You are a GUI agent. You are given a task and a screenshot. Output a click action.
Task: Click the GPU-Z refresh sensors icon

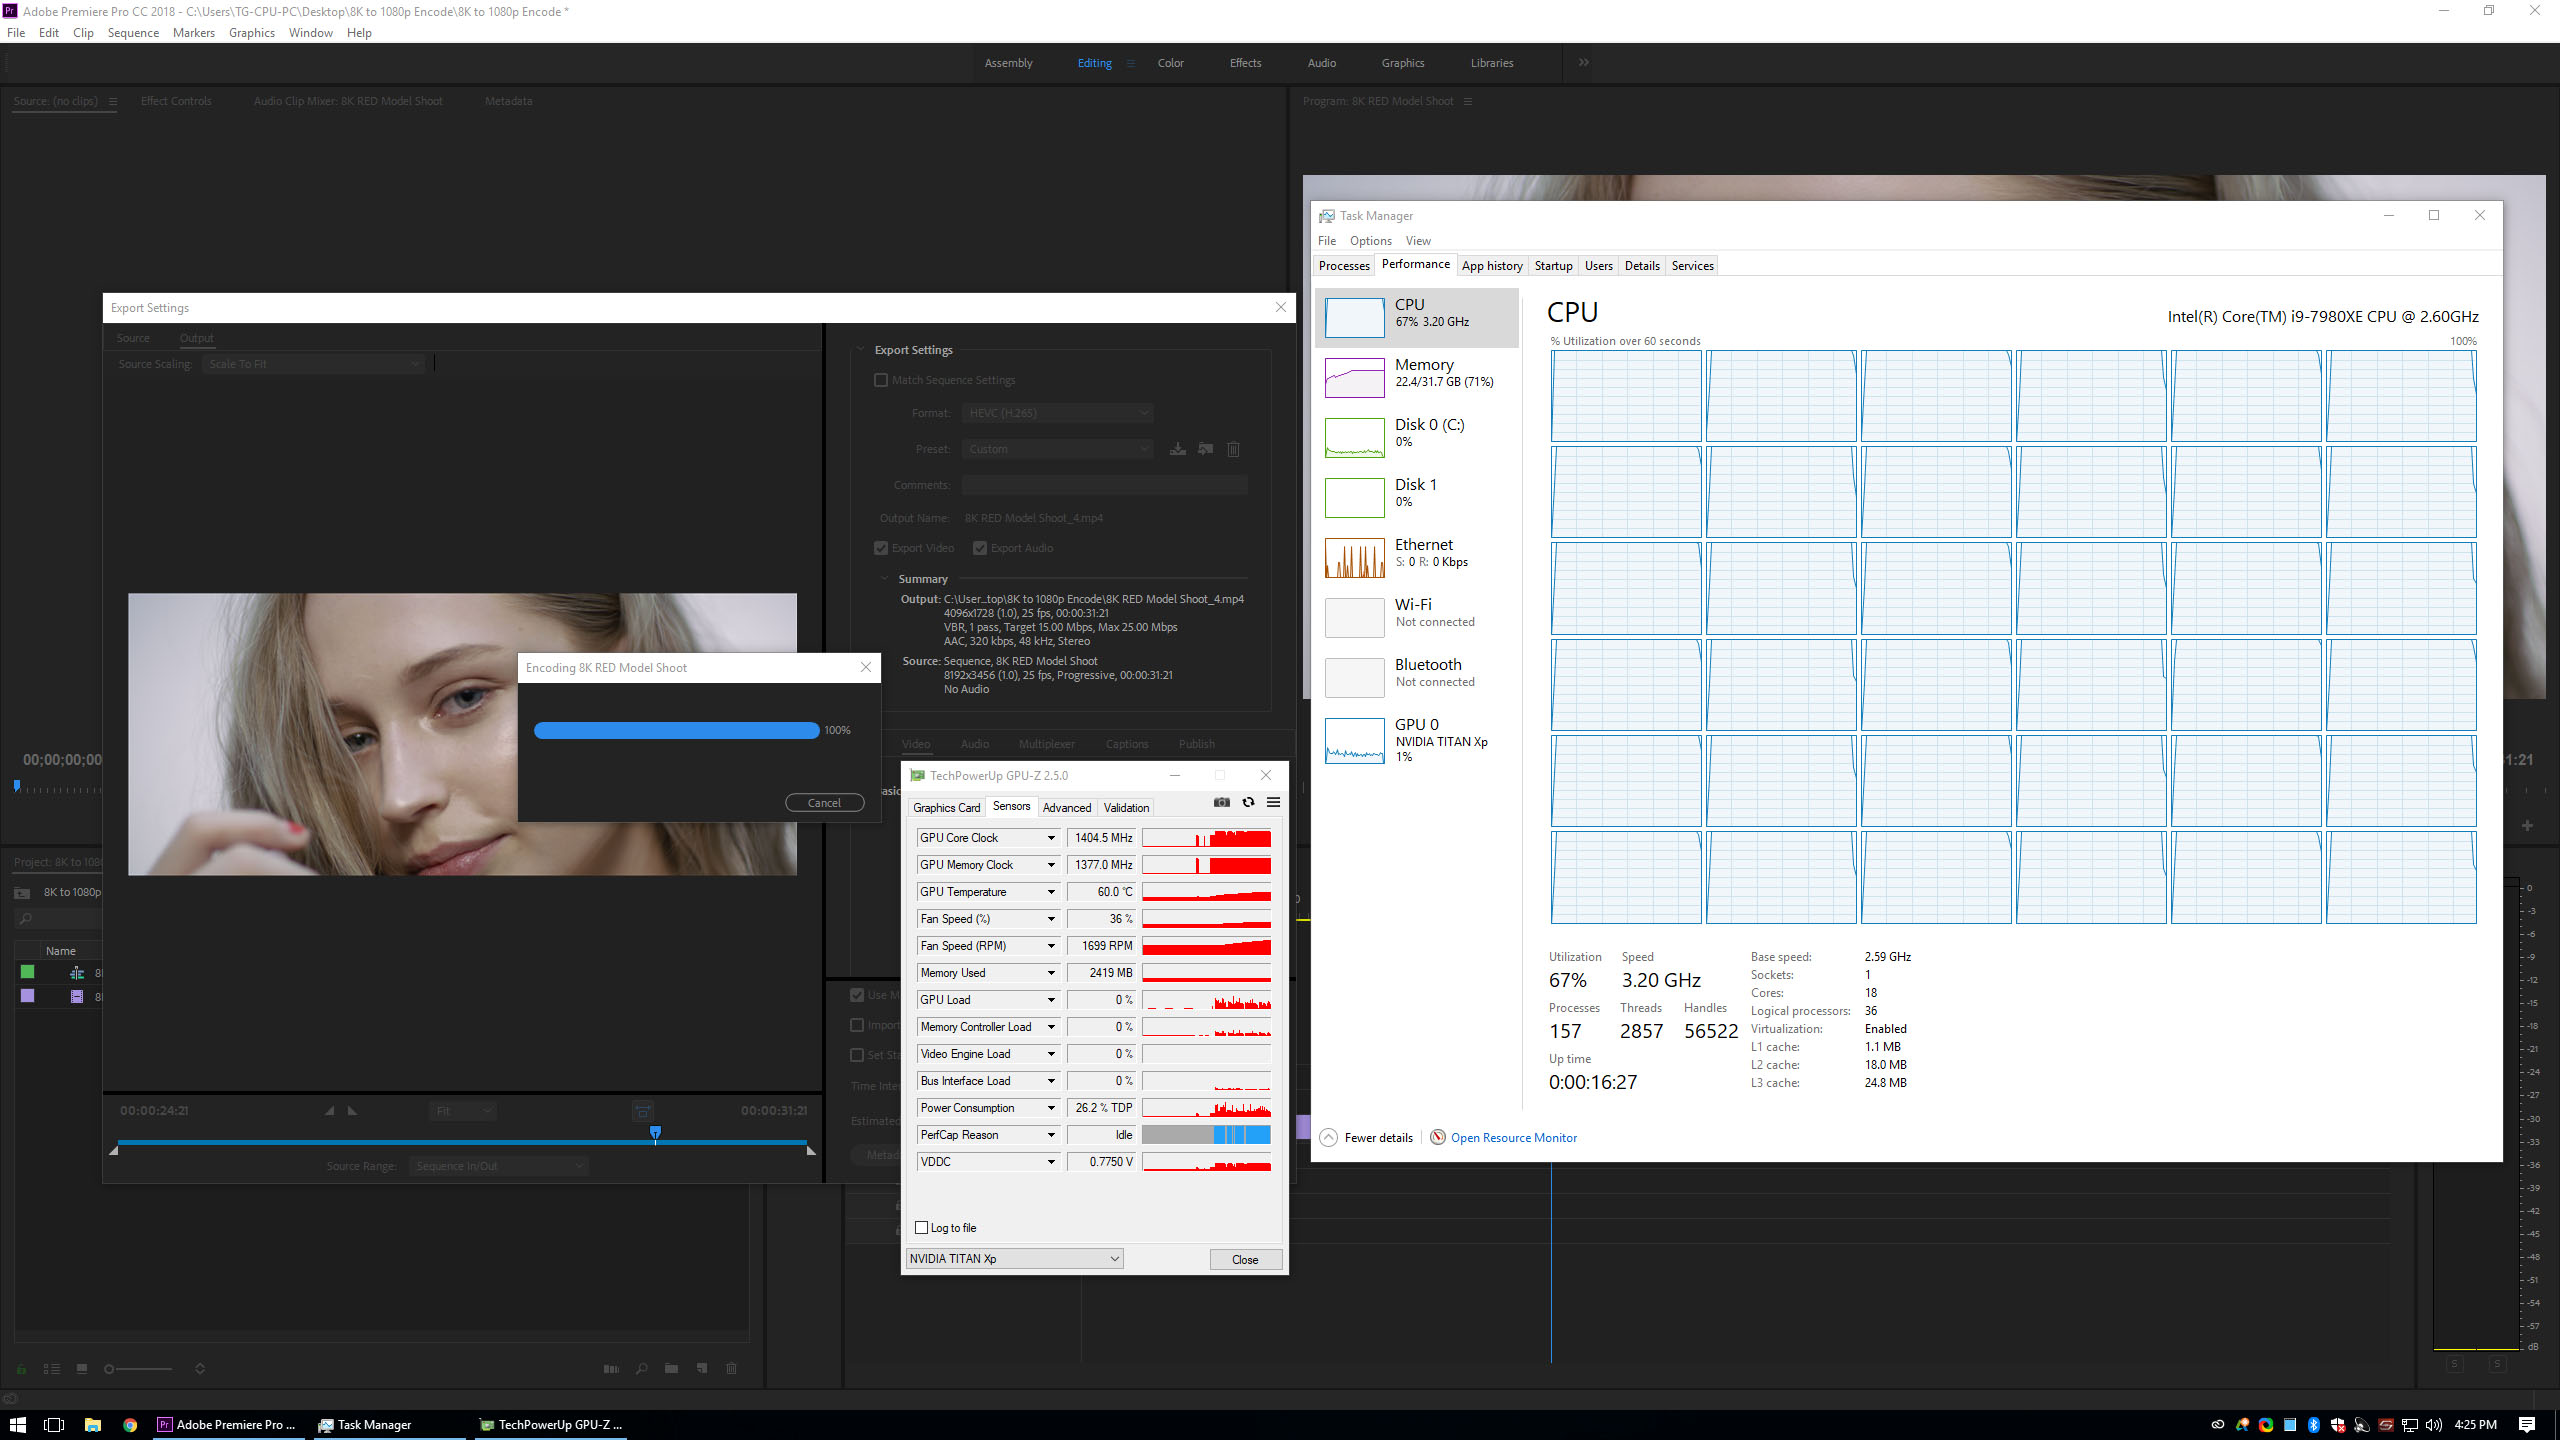[1248, 802]
